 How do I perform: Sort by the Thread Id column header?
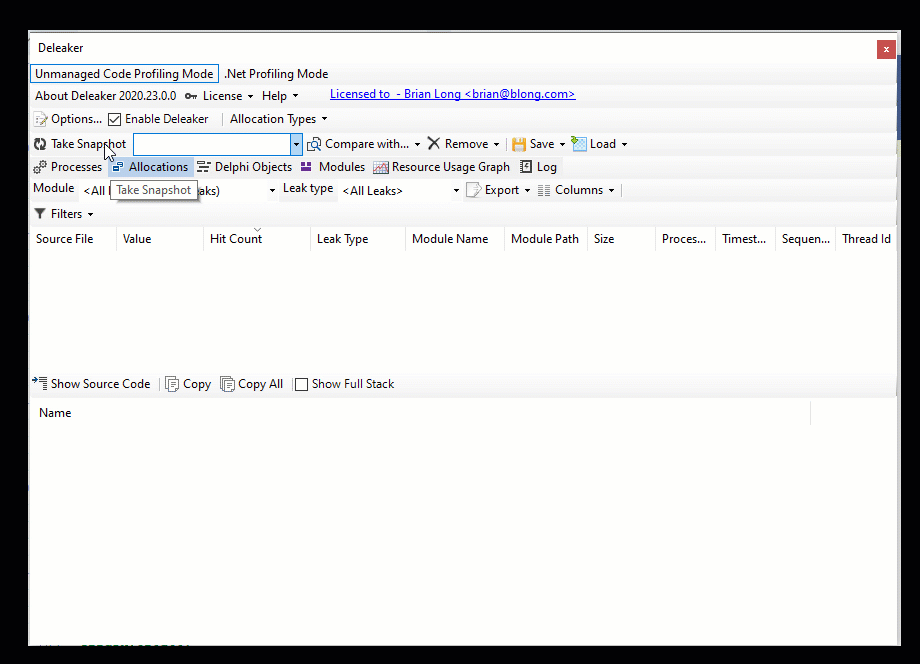[x=866, y=239]
